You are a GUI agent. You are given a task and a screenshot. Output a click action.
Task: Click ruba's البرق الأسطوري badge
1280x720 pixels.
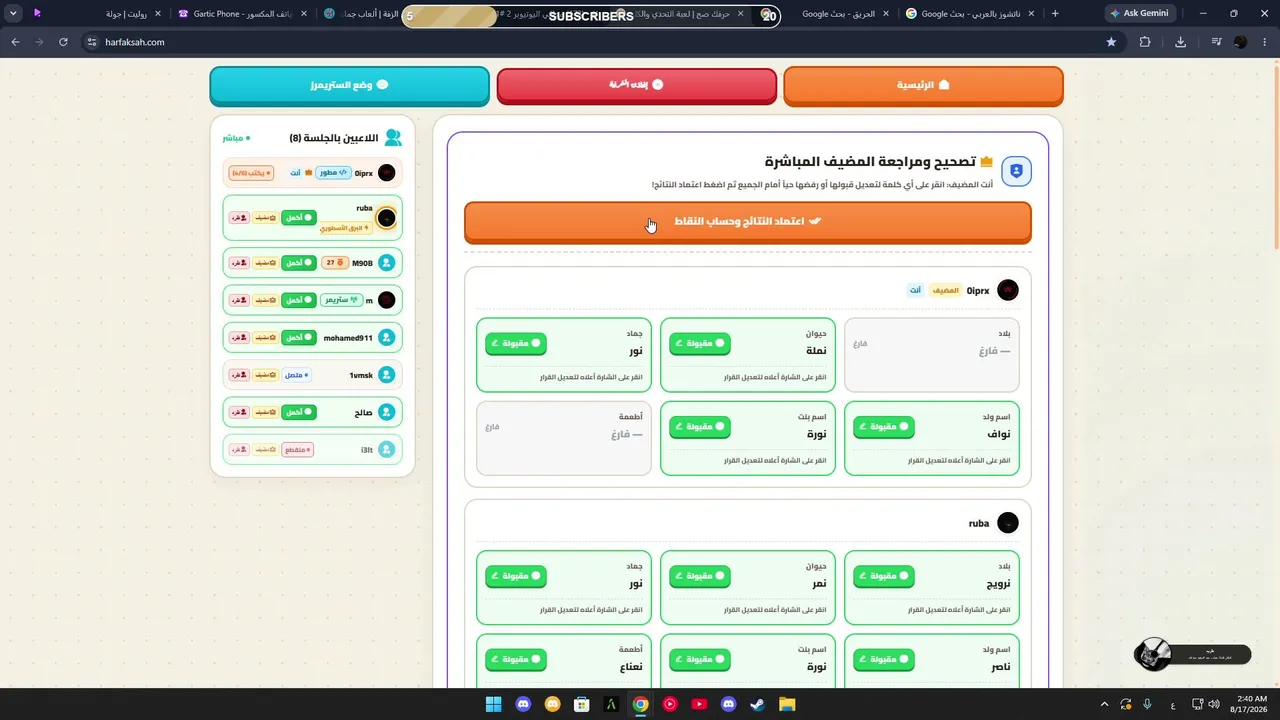coord(345,228)
